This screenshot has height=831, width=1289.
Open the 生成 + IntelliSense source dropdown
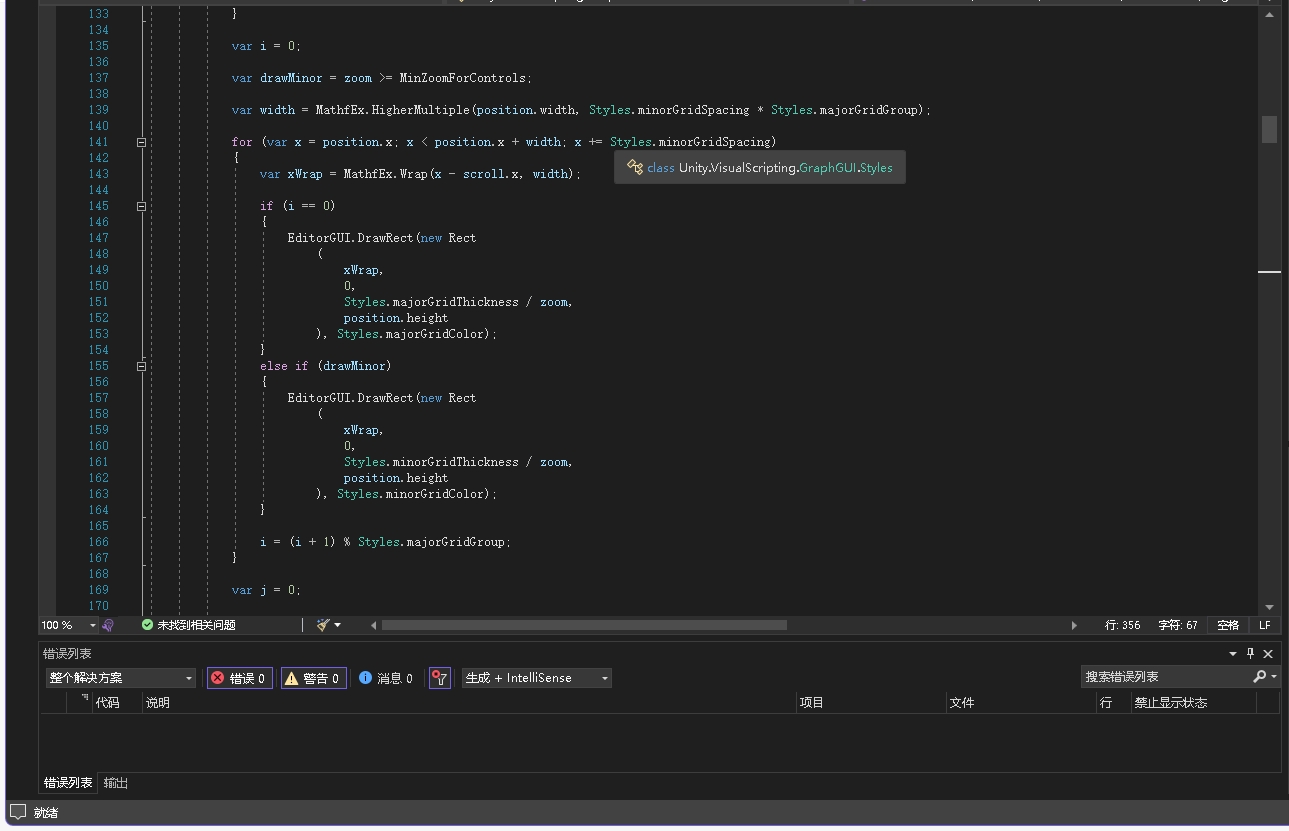pyautogui.click(x=536, y=678)
